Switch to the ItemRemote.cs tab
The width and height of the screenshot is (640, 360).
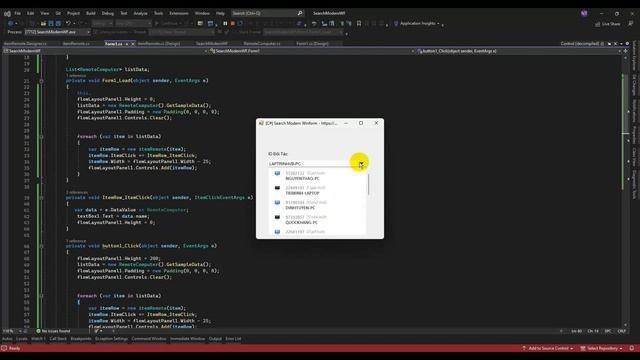[x=76, y=44]
